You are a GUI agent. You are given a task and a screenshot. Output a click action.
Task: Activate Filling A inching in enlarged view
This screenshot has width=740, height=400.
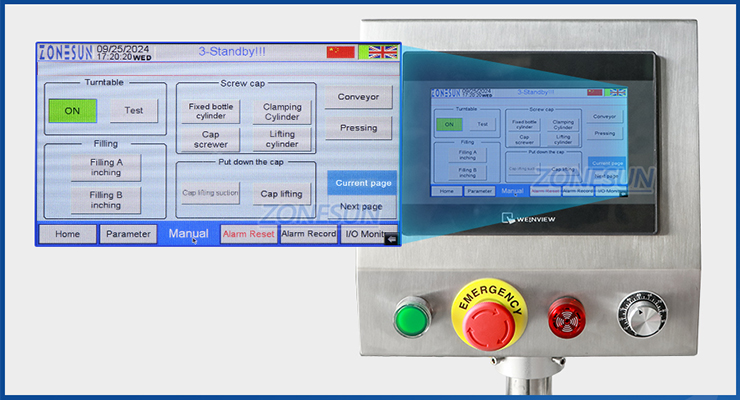(x=106, y=167)
